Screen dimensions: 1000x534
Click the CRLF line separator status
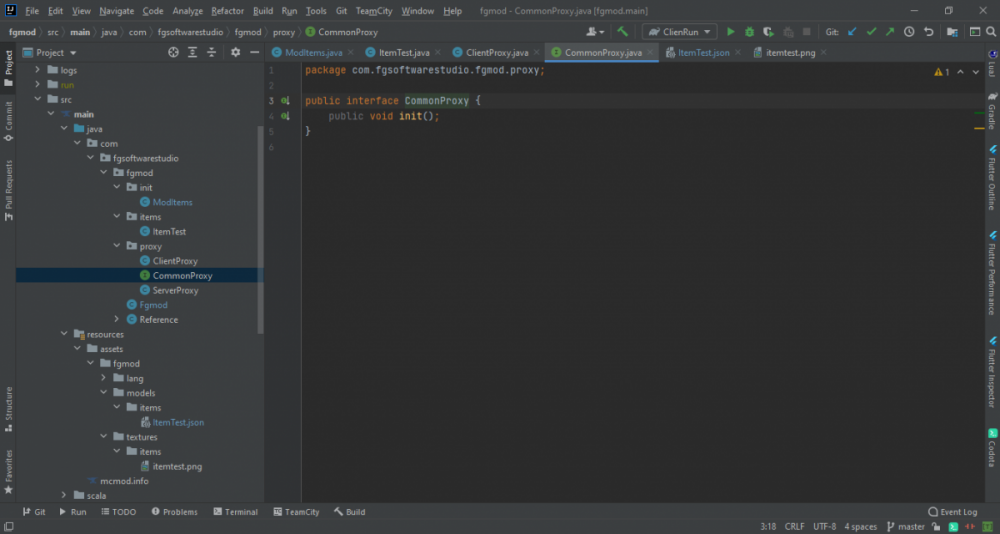794,527
